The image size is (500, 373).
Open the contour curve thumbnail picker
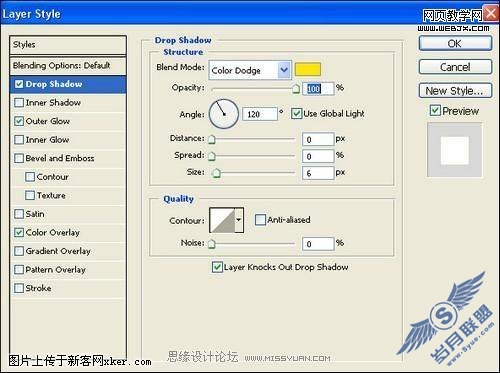[x=222, y=220]
